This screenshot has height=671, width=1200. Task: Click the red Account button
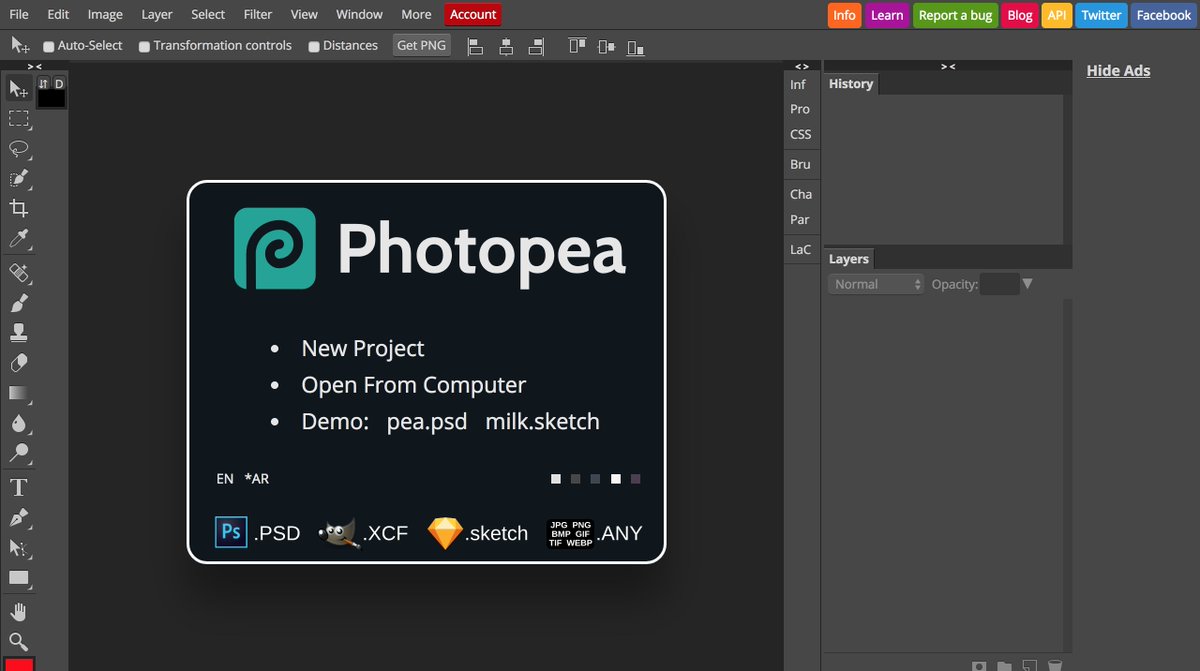coord(473,14)
